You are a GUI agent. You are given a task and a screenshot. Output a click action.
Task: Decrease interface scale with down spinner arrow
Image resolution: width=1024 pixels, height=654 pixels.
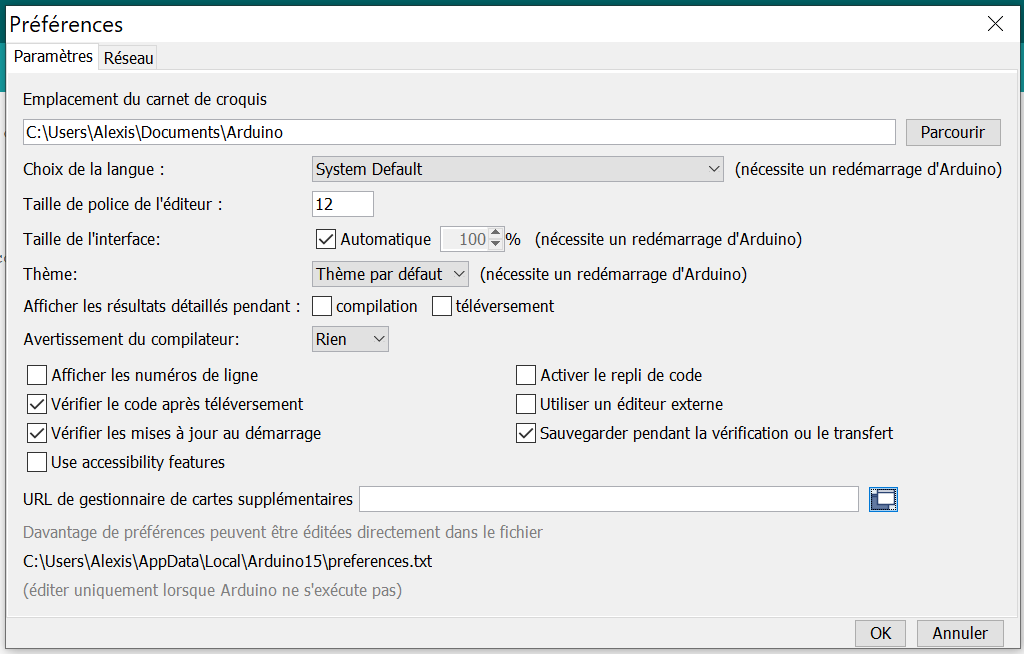coord(496,245)
